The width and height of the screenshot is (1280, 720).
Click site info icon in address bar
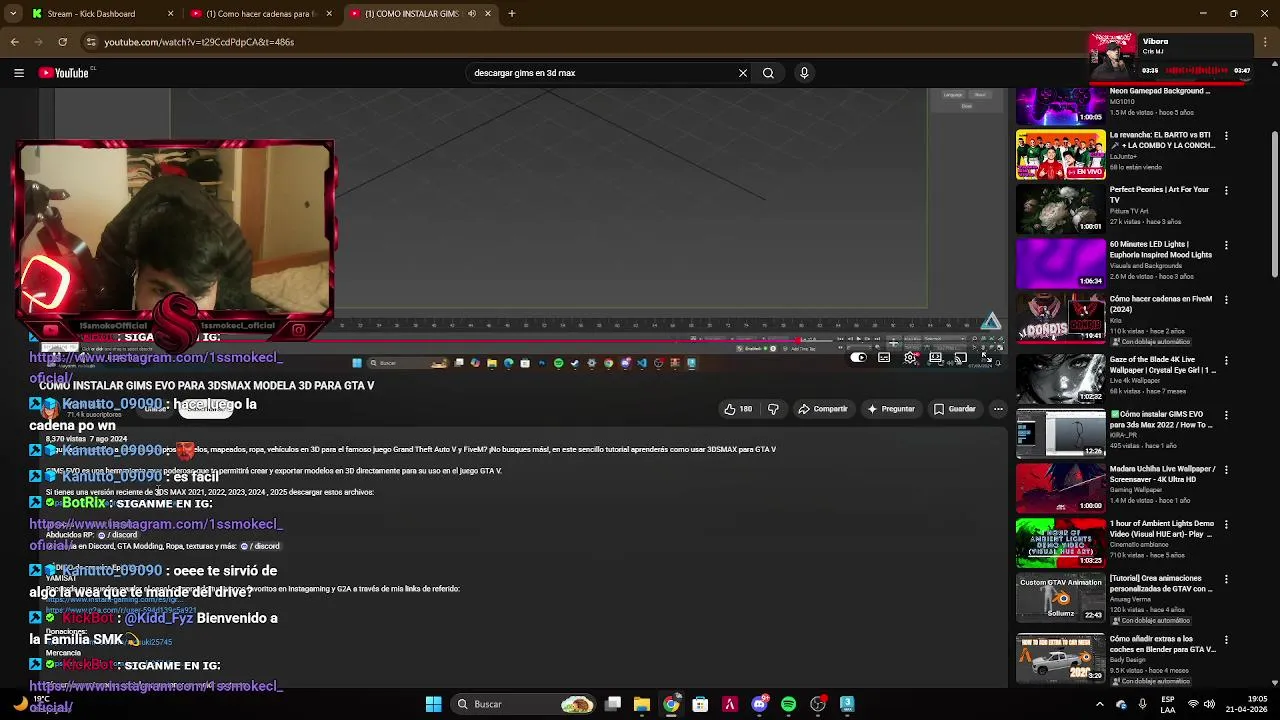tap(91, 42)
